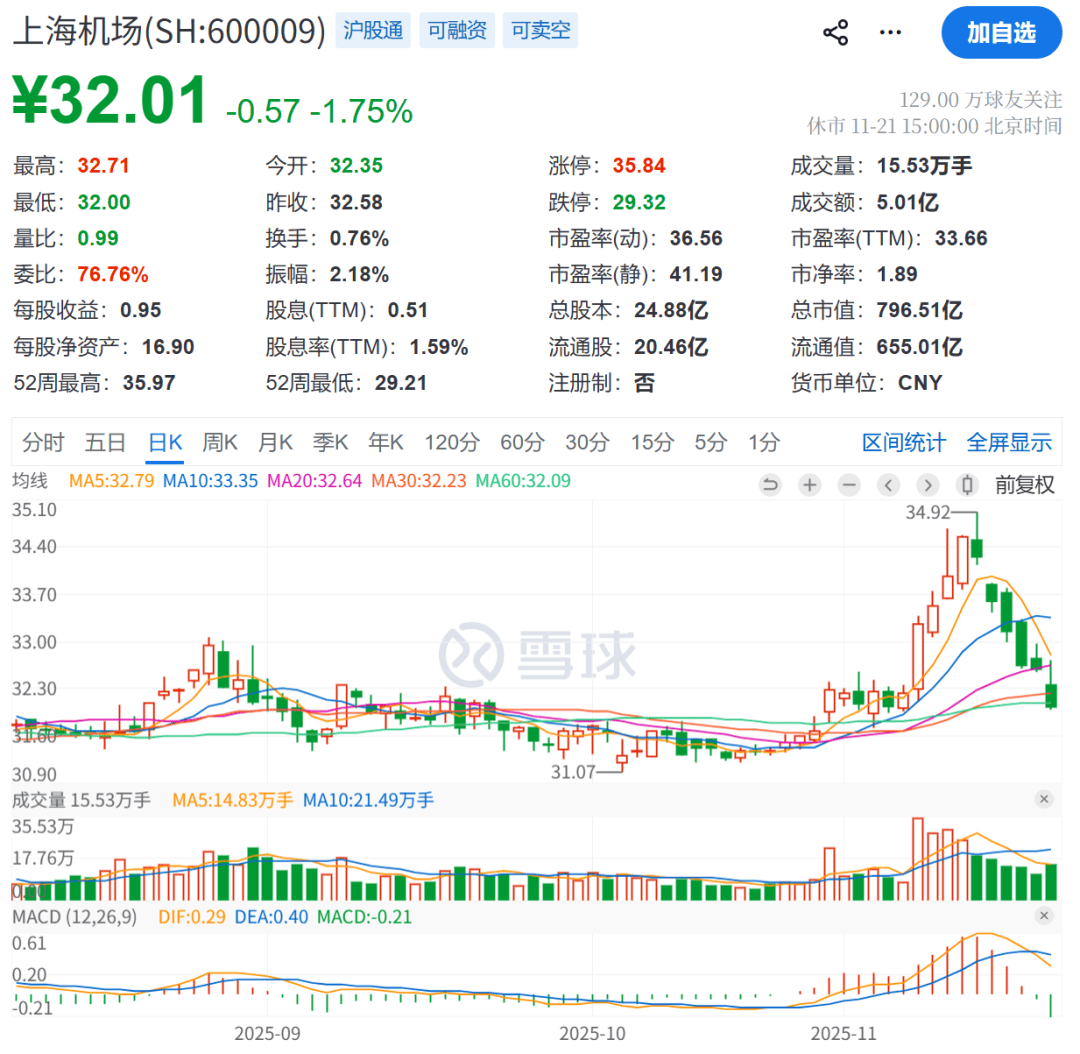This screenshot has height=1054, width=1080.
Task: Pan chart to later dates with right arrow
Action: coord(928,484)
